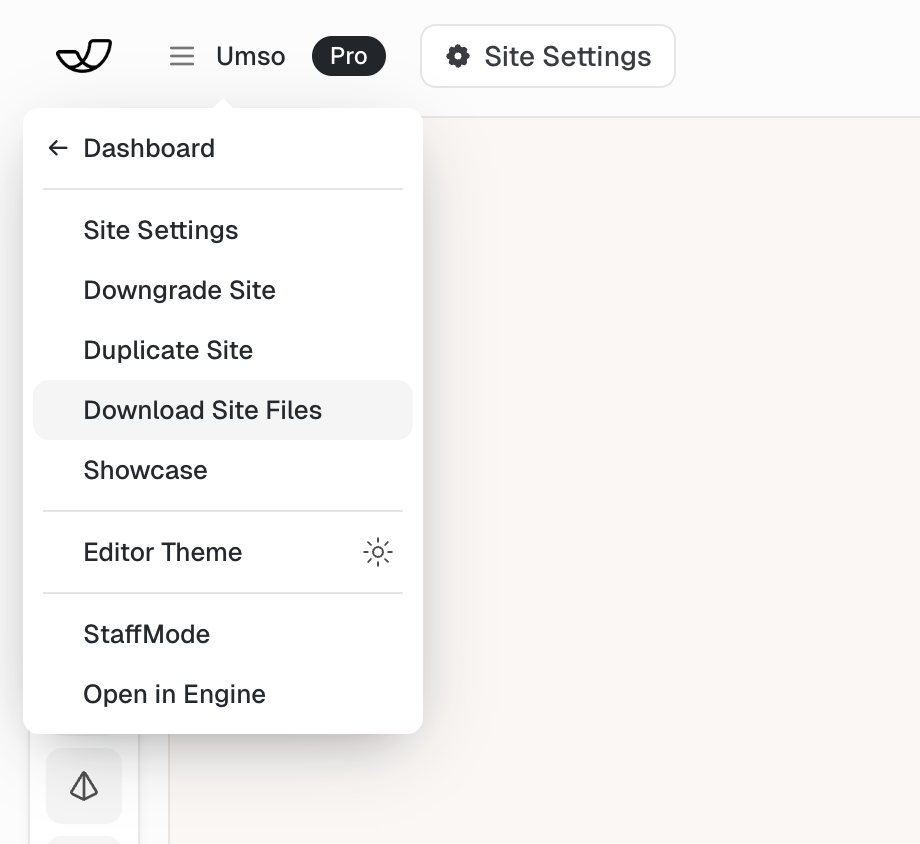Return to Dashboard from the menu

[149, 148]
